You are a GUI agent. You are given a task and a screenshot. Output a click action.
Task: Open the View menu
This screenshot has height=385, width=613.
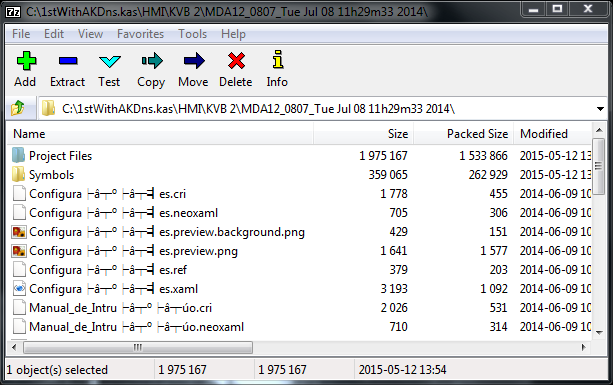point(90,34)
